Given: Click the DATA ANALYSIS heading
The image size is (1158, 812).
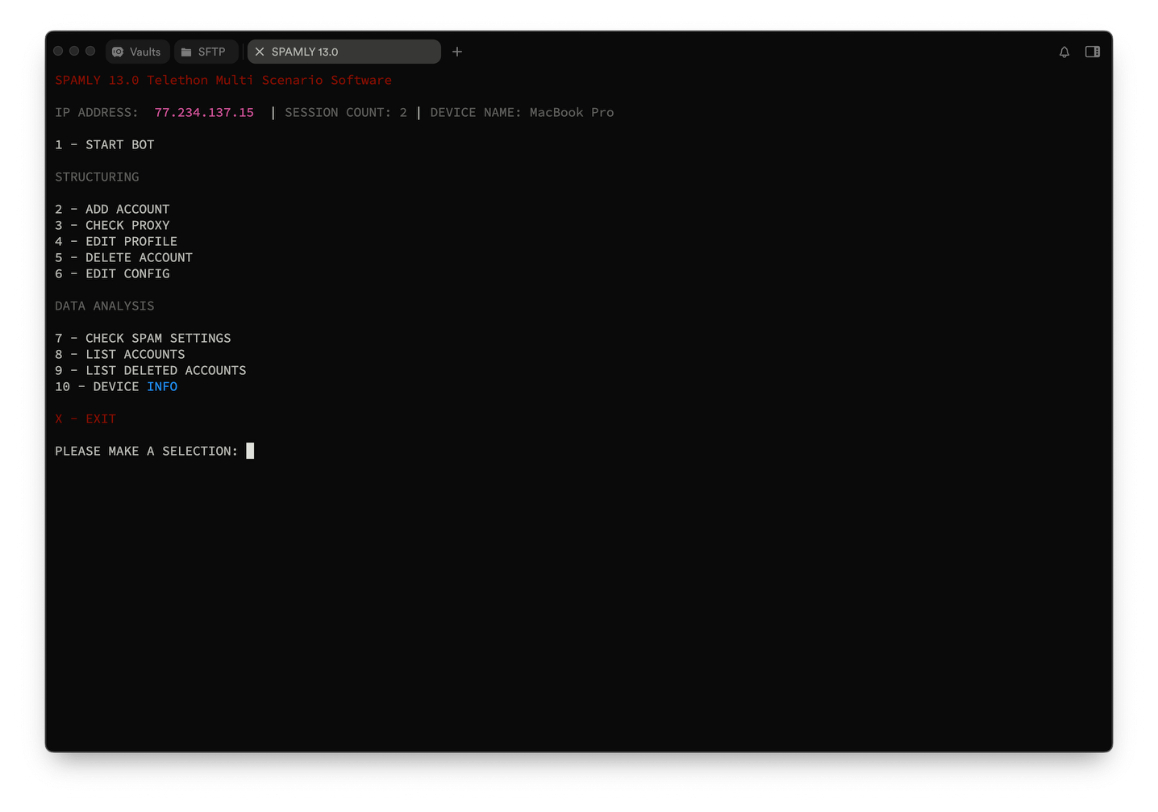Looking at the screenshot, I should point(104,306).
